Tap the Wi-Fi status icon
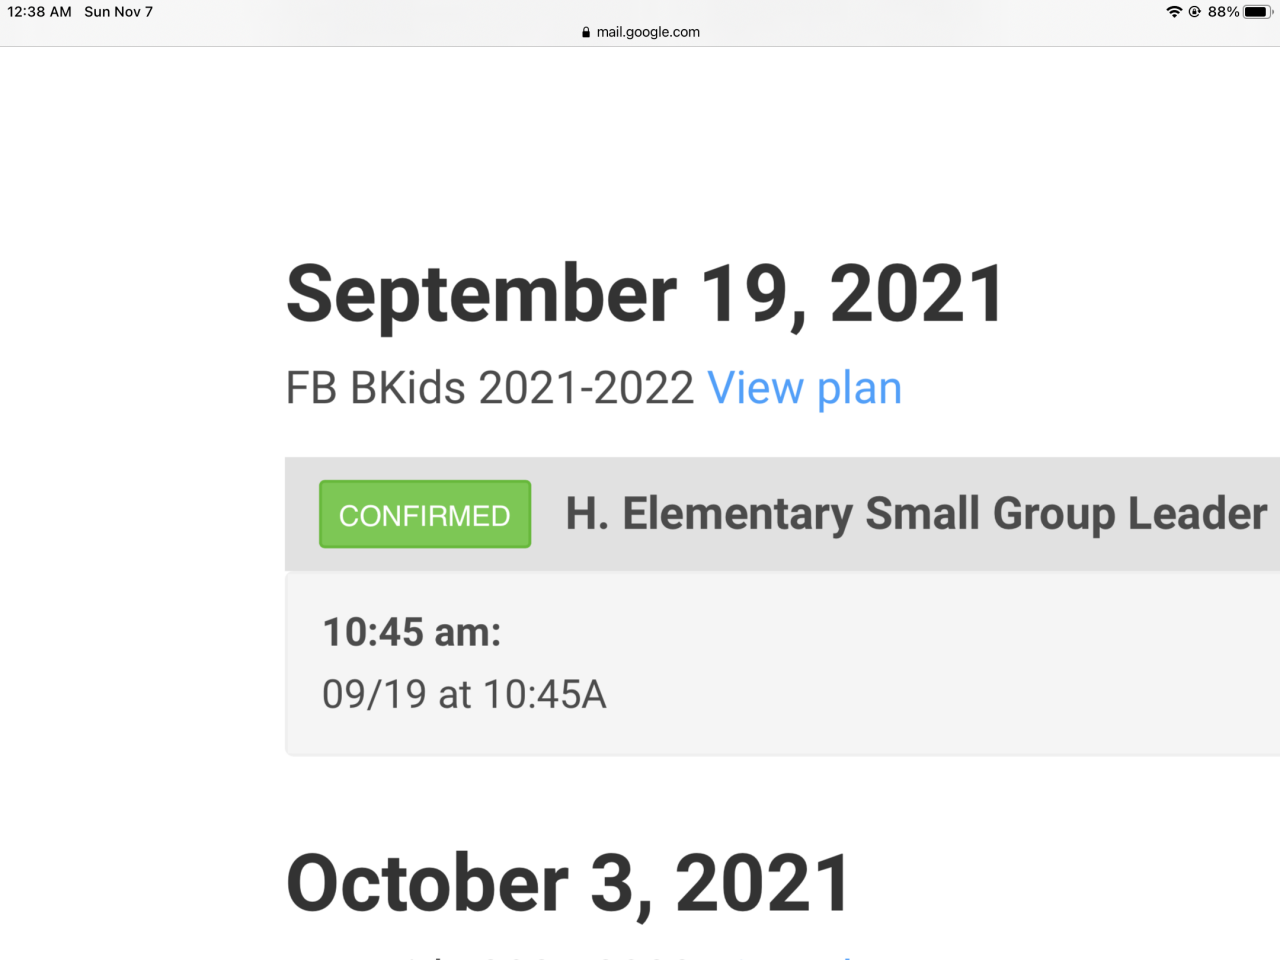The width and height of the screenshot is (1280, 960). pos(1174,12)
